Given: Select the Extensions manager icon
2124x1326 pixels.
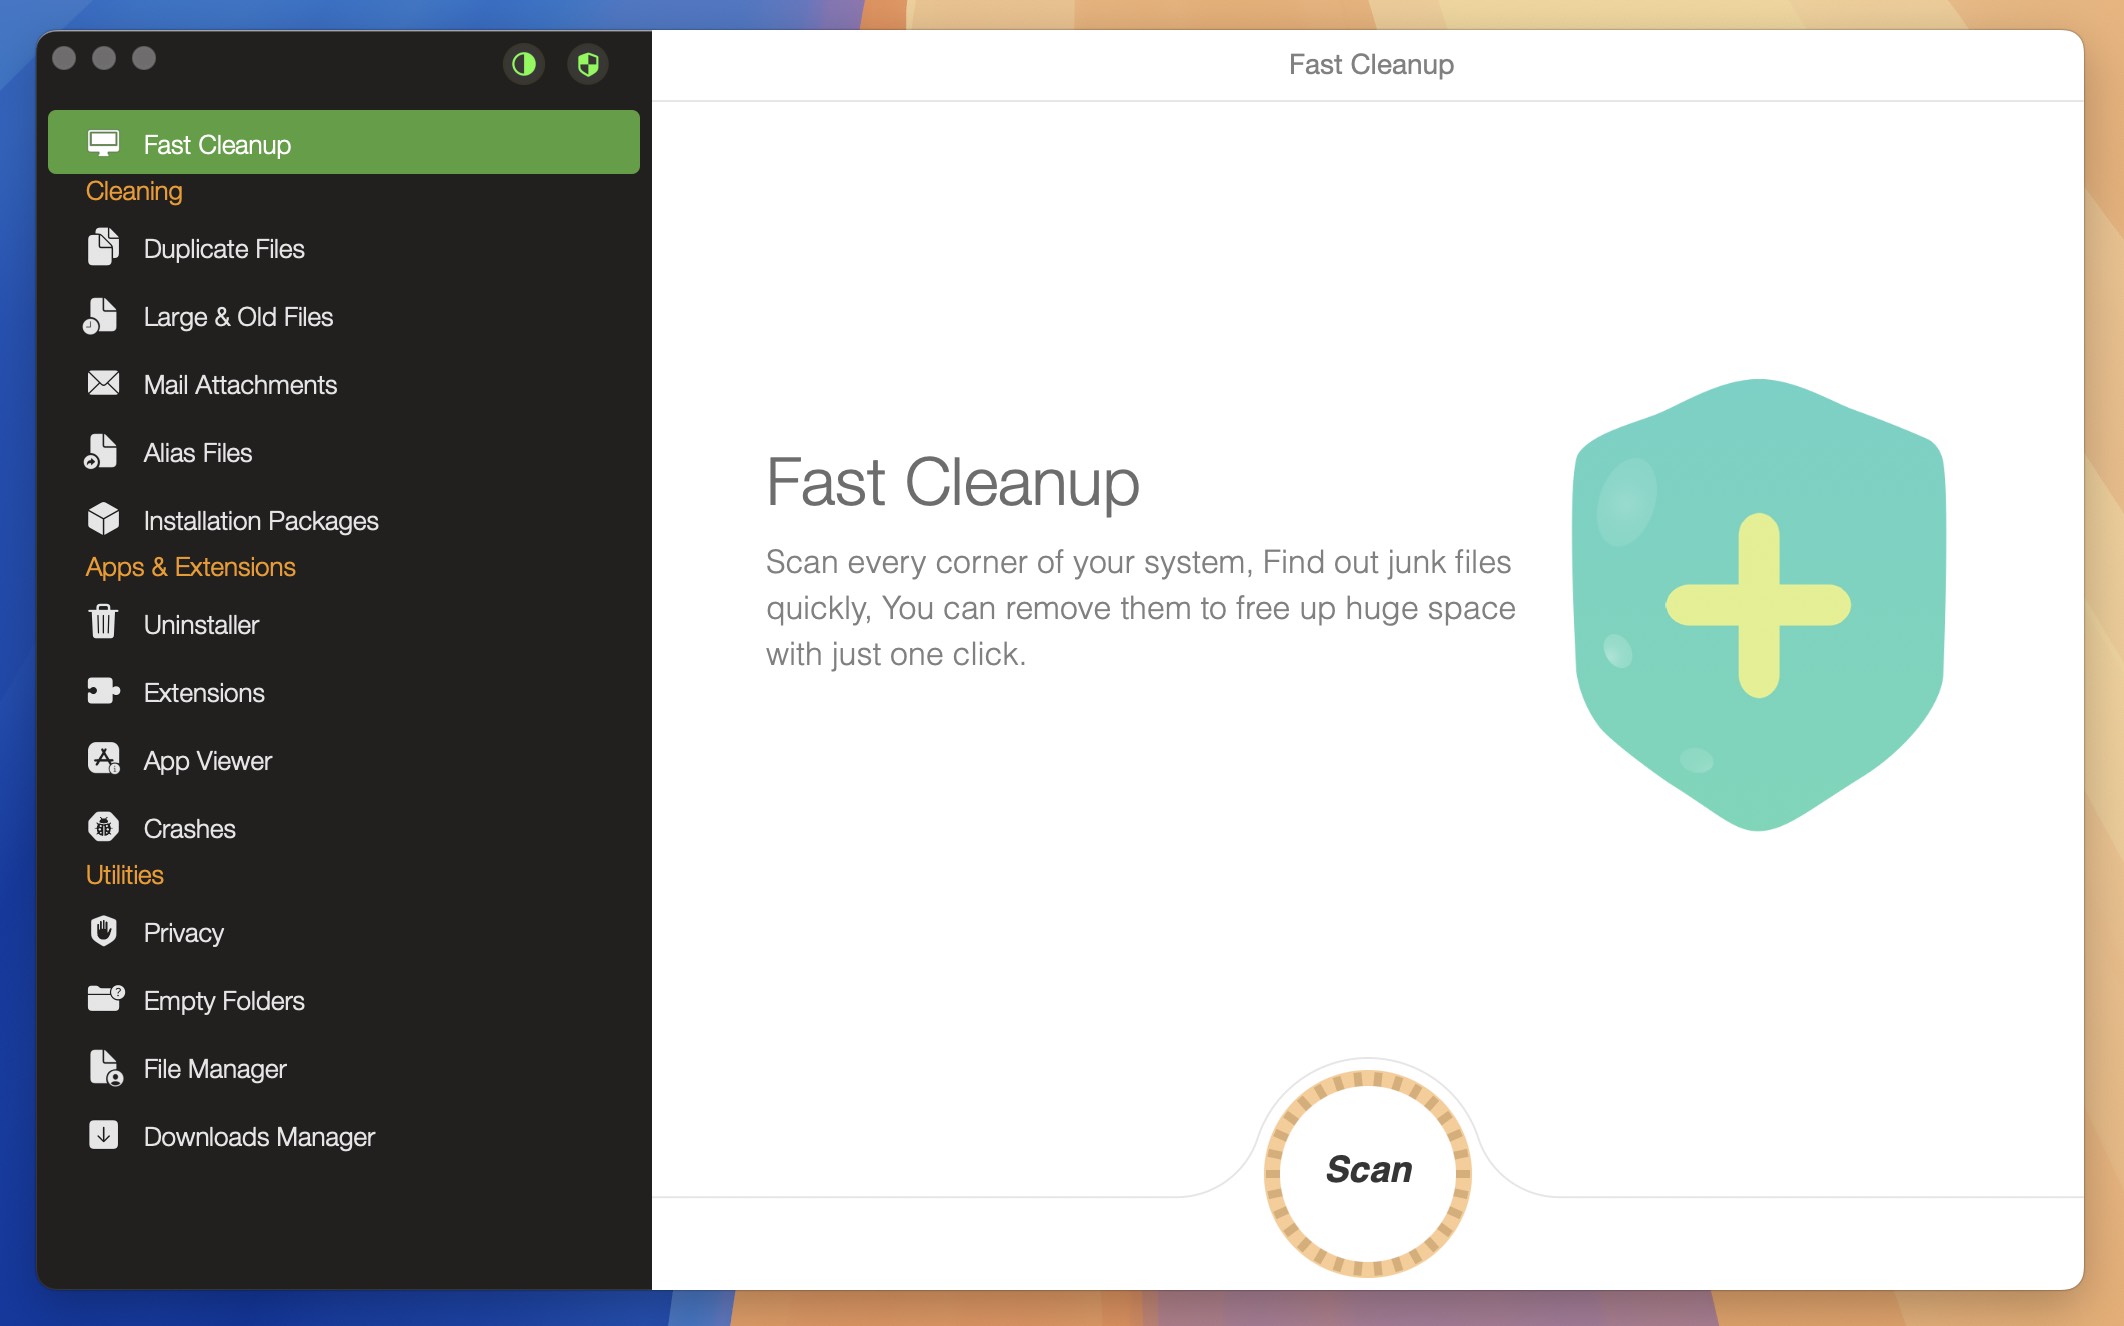Looking at the screenshot, I should (x=102, y=690).
